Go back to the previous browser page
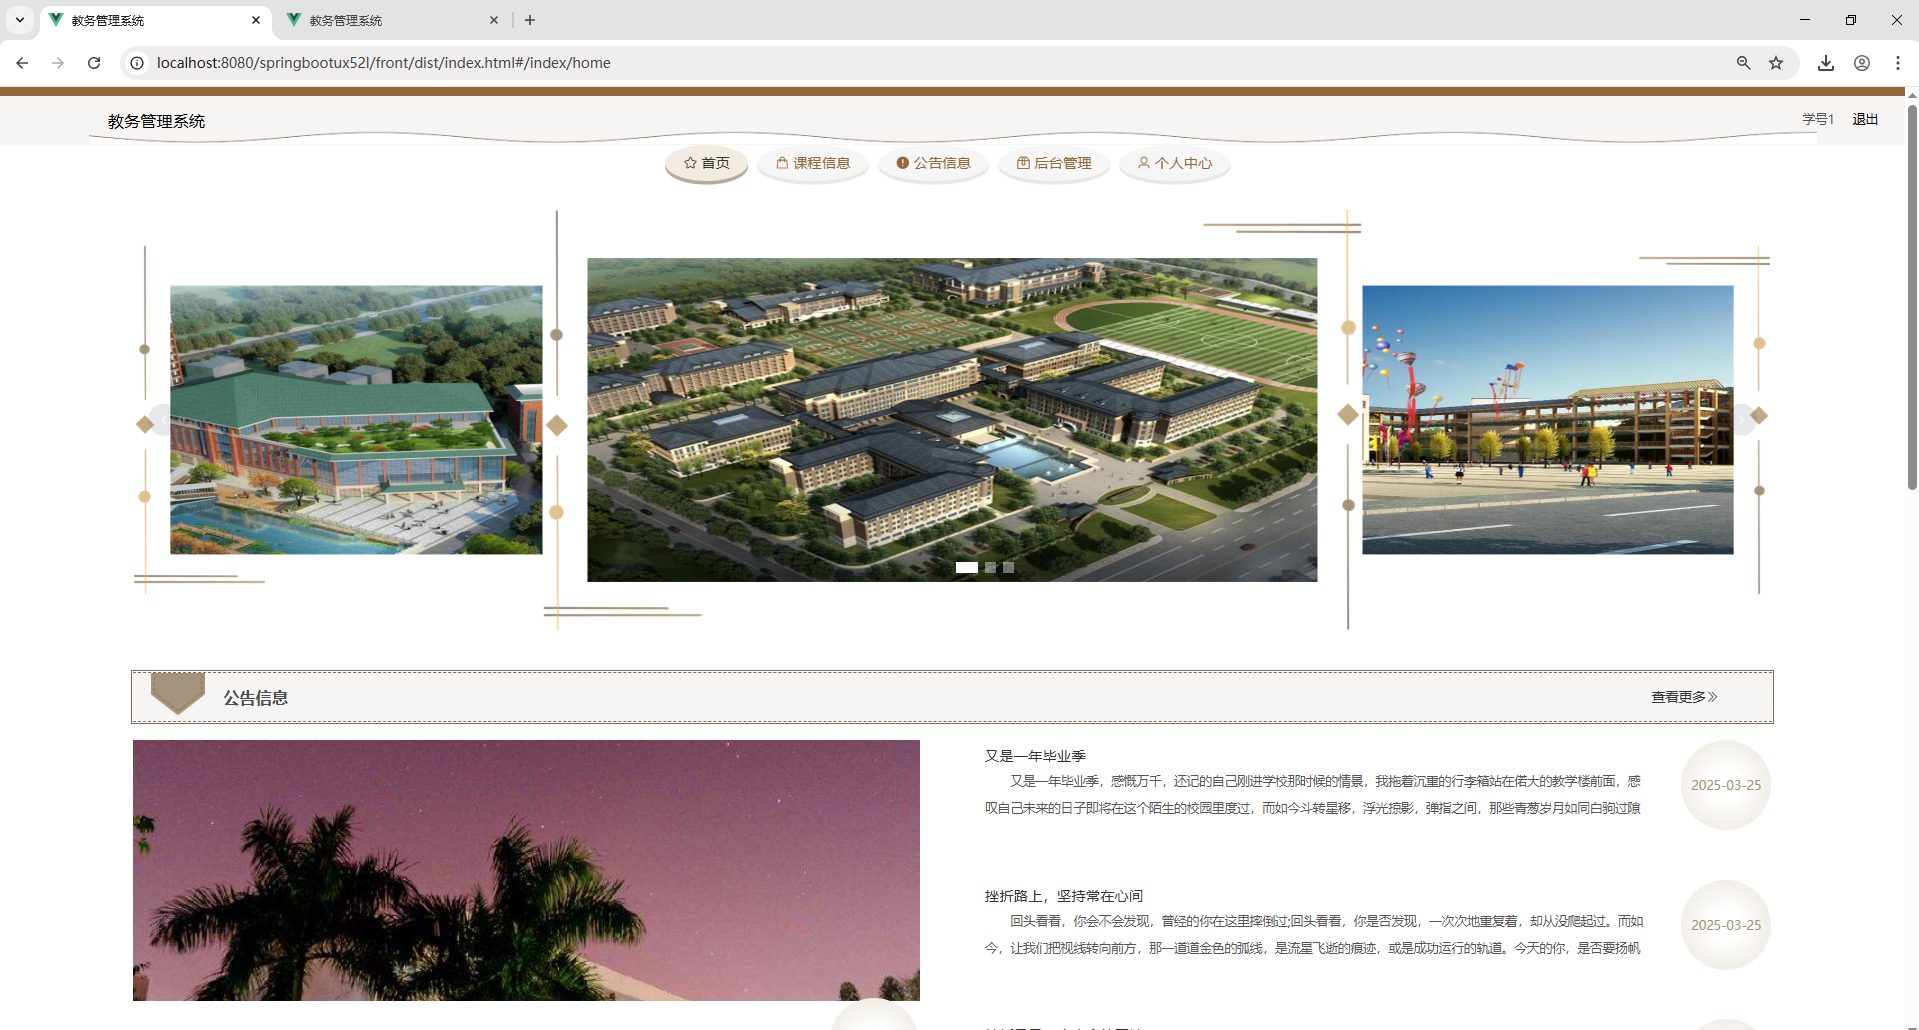The width and height of the screenshot is (1919, 1030). point(22,63)
